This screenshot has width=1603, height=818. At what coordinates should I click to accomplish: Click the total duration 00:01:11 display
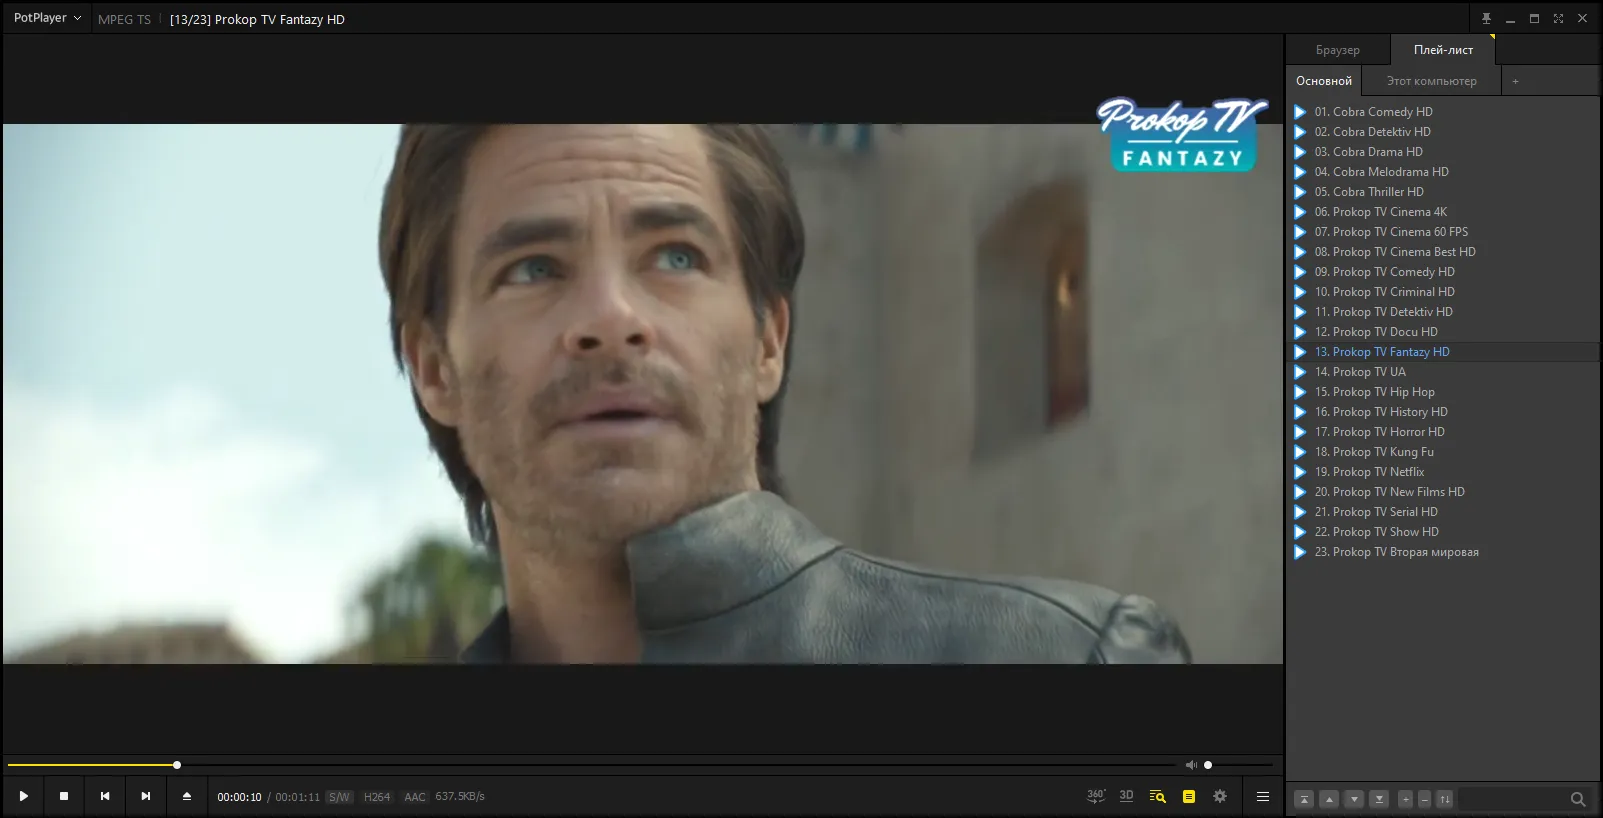pyautogui.click(x=297, y=797)
